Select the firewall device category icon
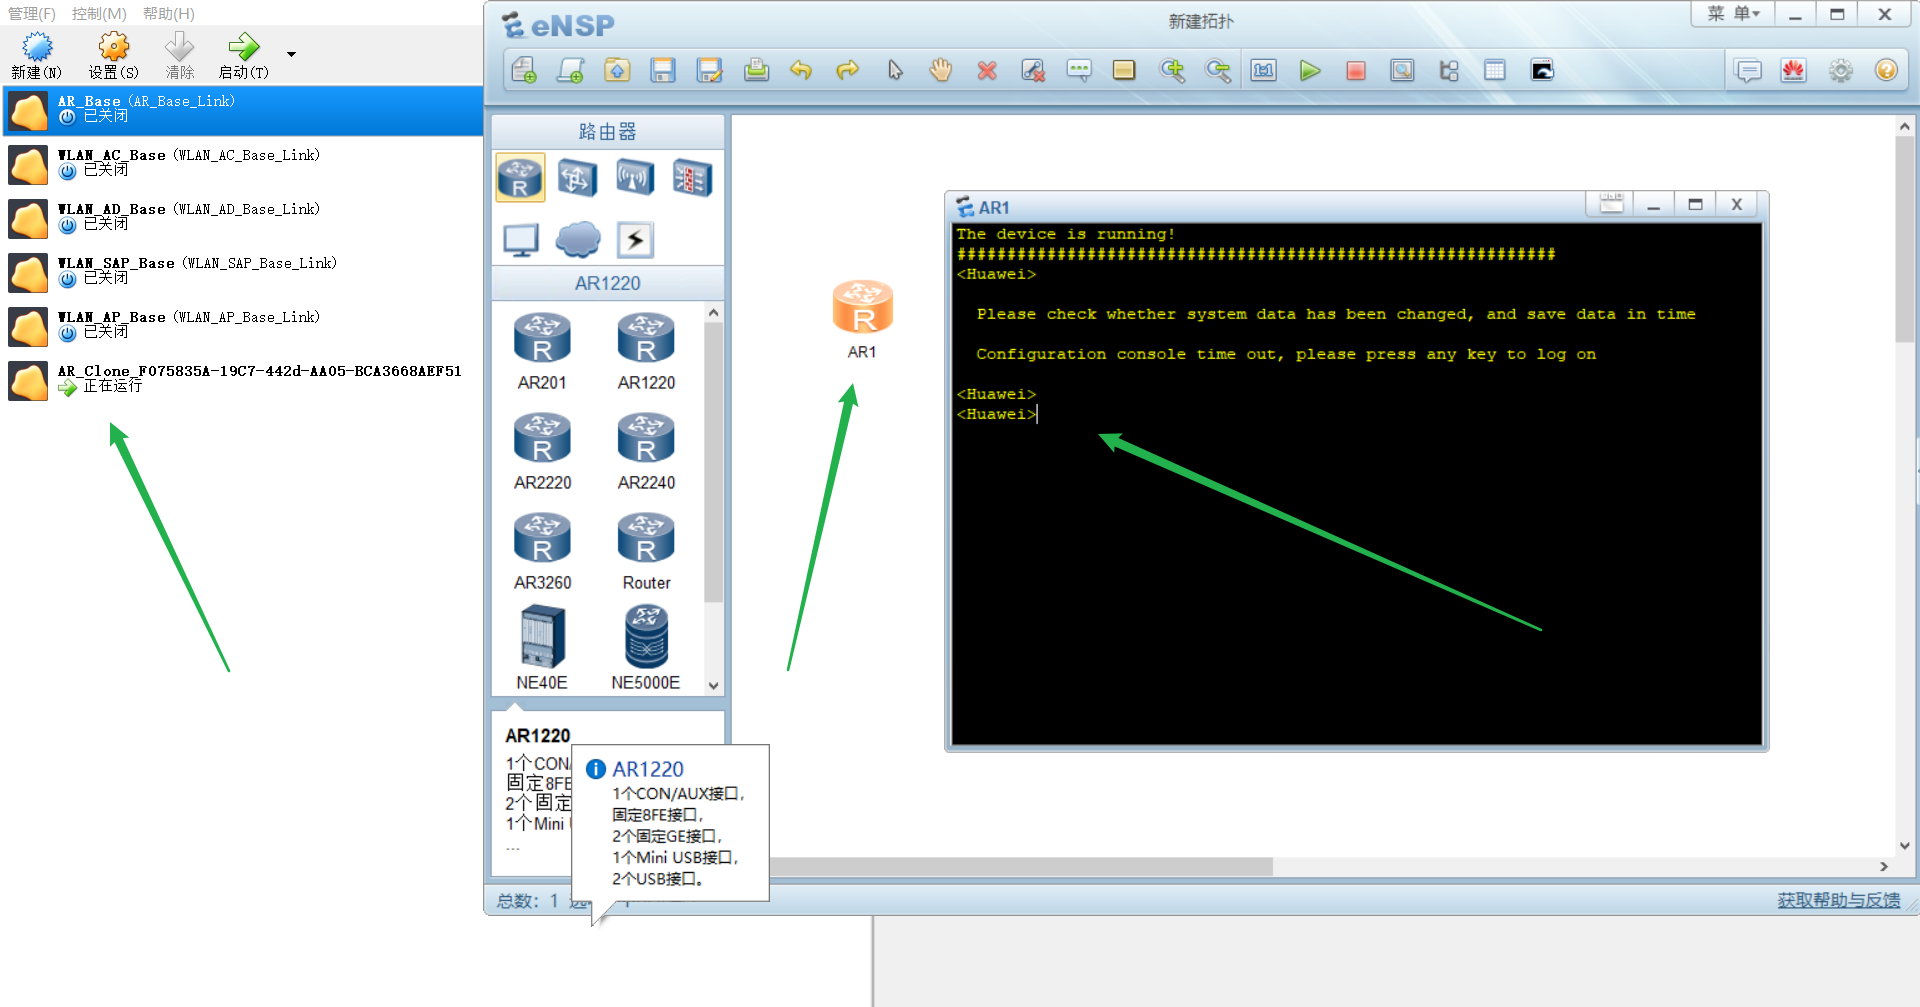Image resolution: width=1920 pixels, height=1007 pixels. 692,178
